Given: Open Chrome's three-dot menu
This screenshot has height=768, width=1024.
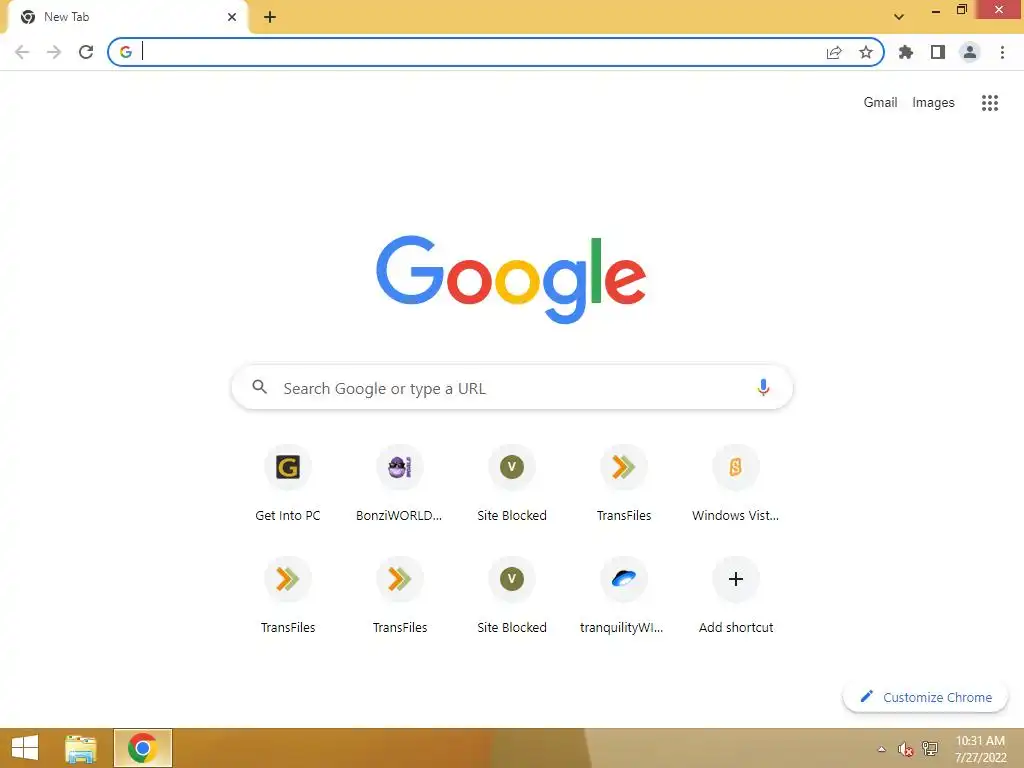Looking at the screenshot, I should click(x=1002, y=52).
